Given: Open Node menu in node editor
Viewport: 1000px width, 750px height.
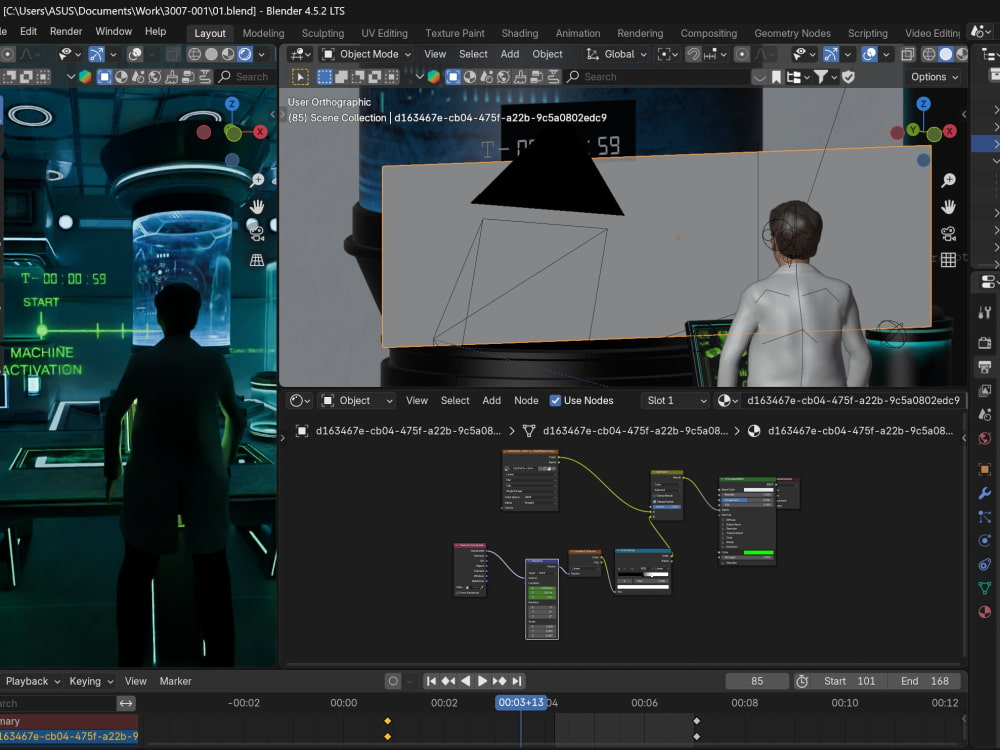Looking at the screenshot, I should pyautogui.click(x=526, y=401).
